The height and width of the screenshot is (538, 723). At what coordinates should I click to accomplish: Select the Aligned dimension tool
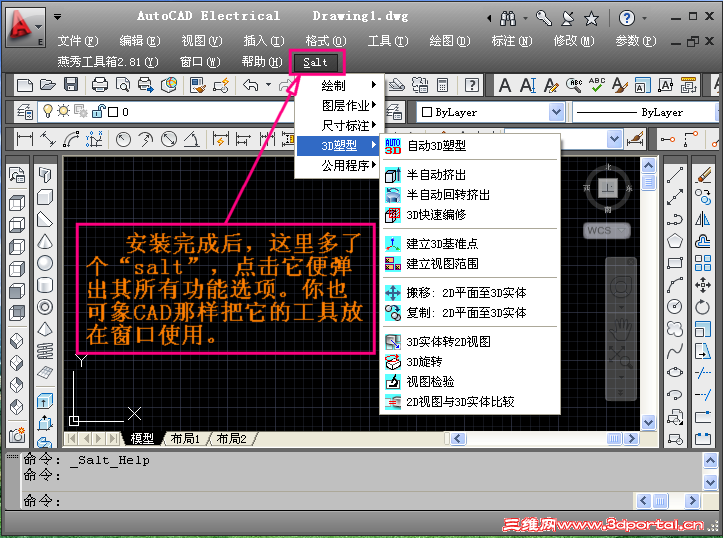coord(47,139)
